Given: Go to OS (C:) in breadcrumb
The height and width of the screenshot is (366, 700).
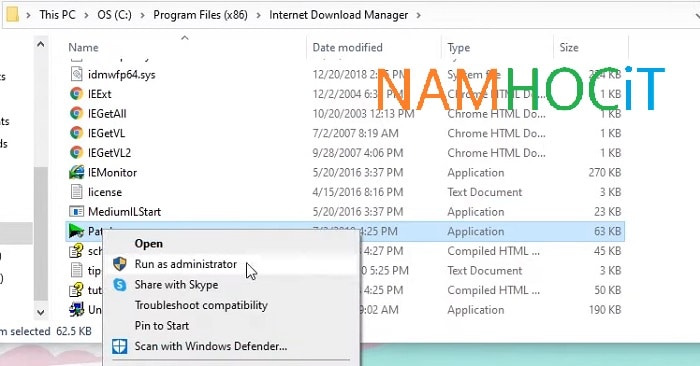Looking at the screenshot, I should coord(114,15).
